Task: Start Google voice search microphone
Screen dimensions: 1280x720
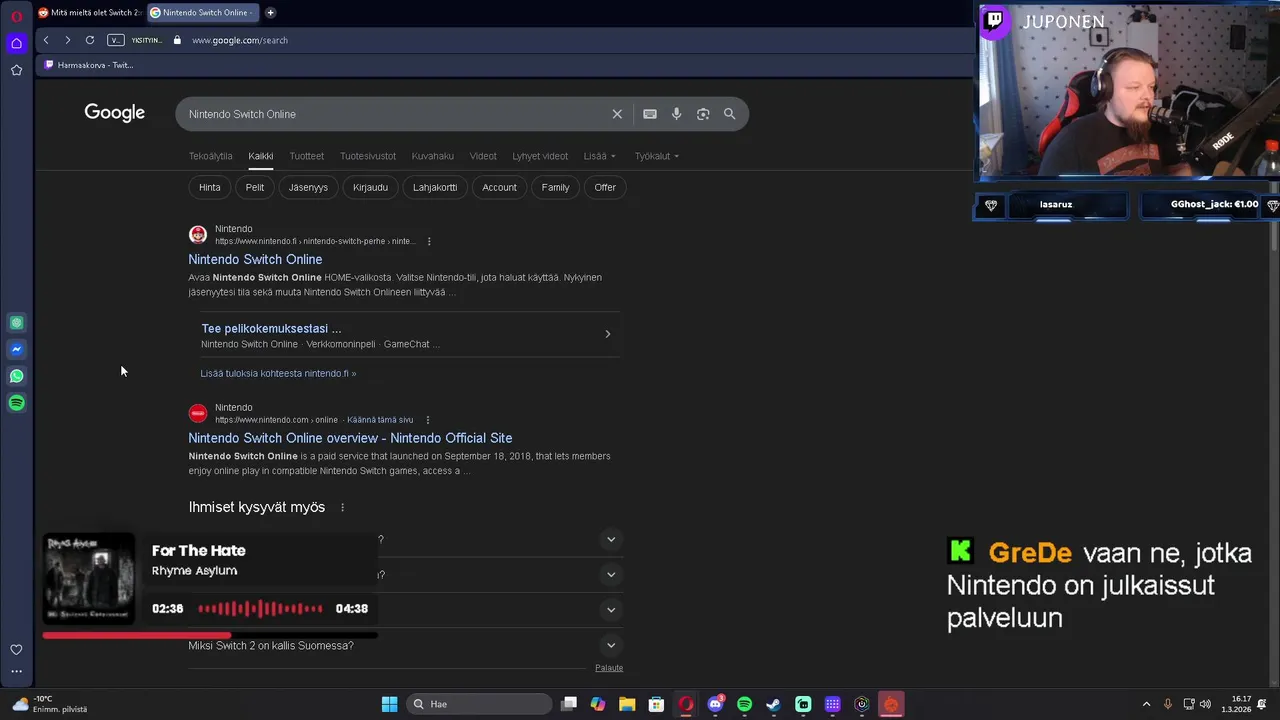Action: pyautogui.click(x=676, y=114)
